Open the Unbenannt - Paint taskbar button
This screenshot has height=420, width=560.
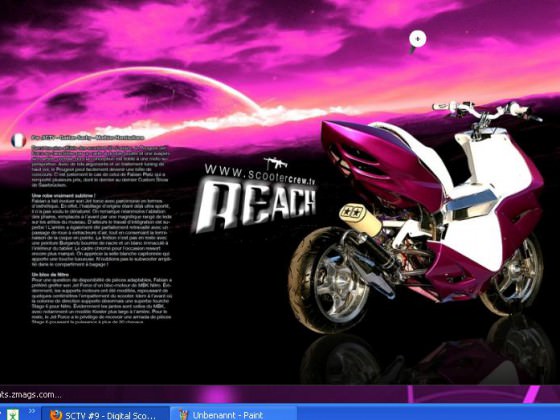[234, 414]
